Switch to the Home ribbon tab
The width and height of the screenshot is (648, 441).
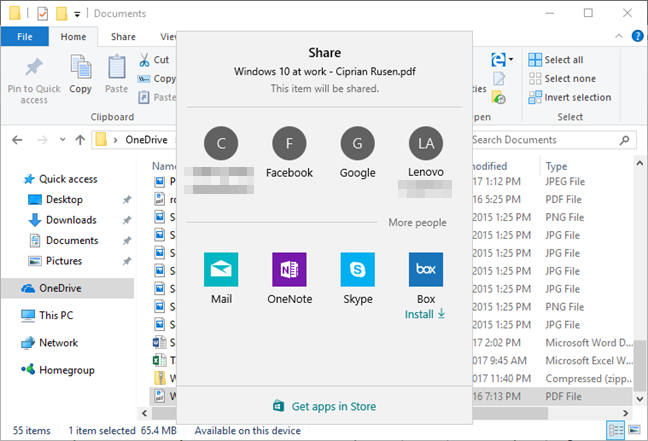point(74,37)
